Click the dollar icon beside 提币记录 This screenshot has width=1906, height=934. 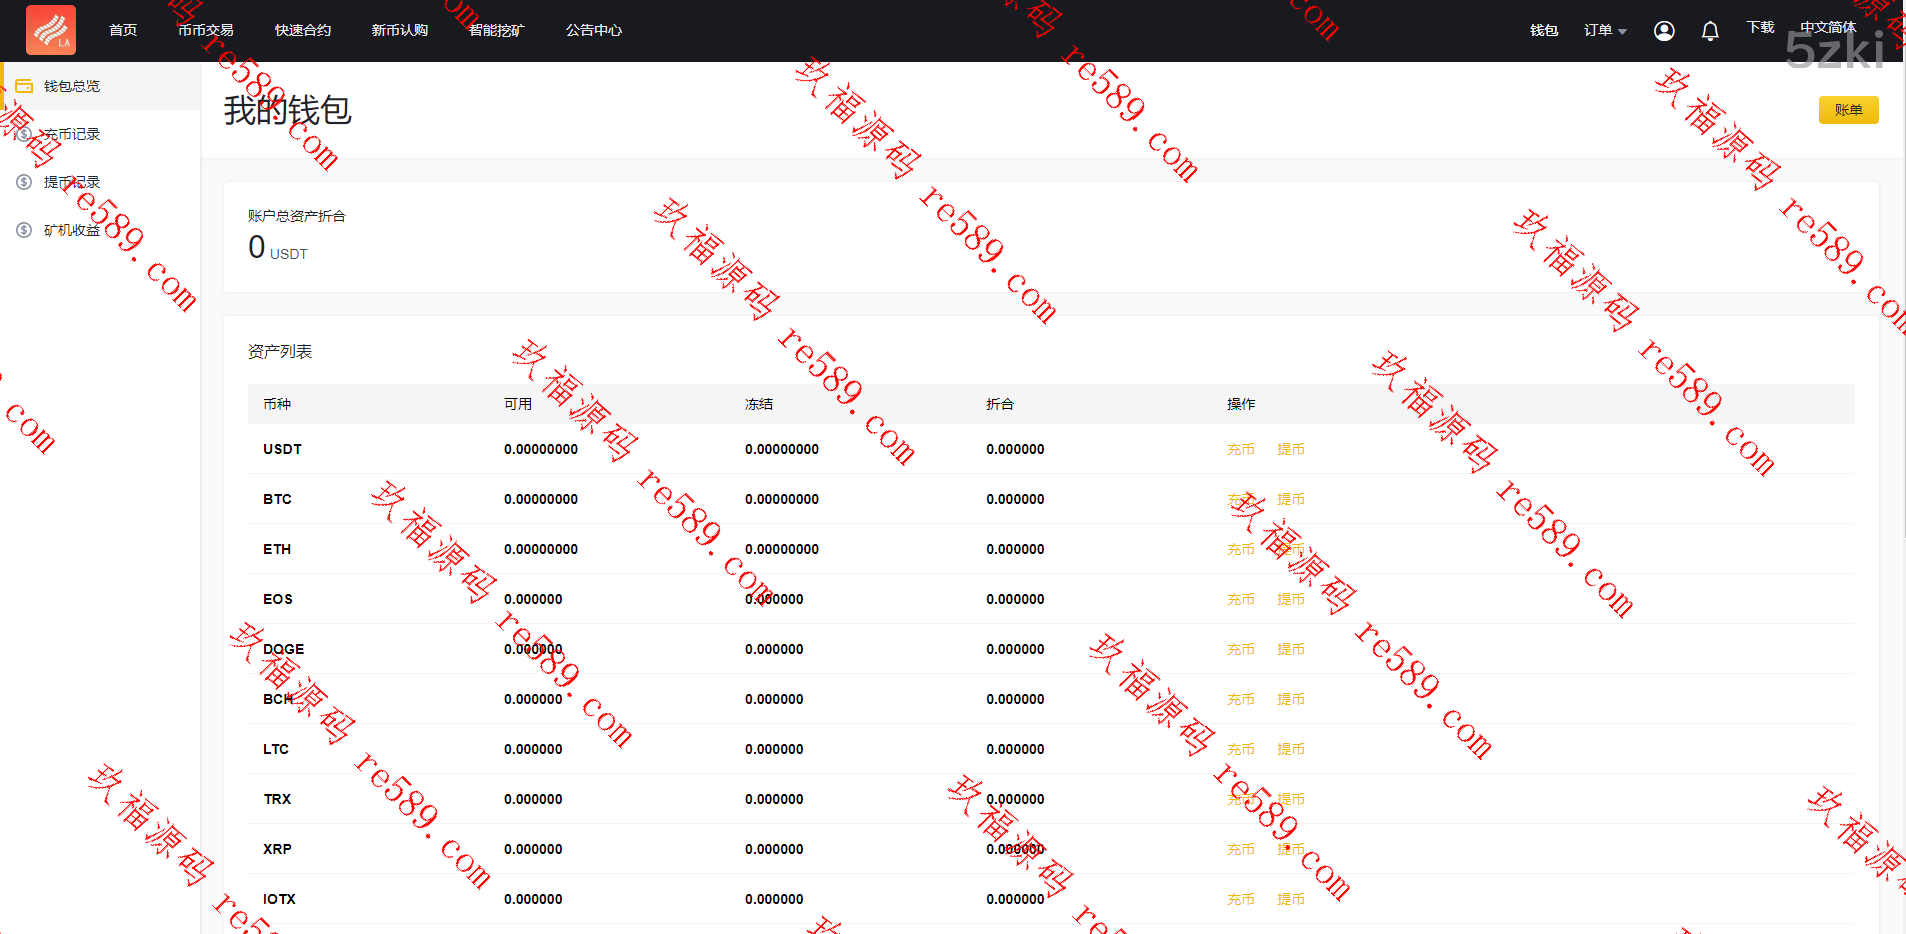point(24,182)
